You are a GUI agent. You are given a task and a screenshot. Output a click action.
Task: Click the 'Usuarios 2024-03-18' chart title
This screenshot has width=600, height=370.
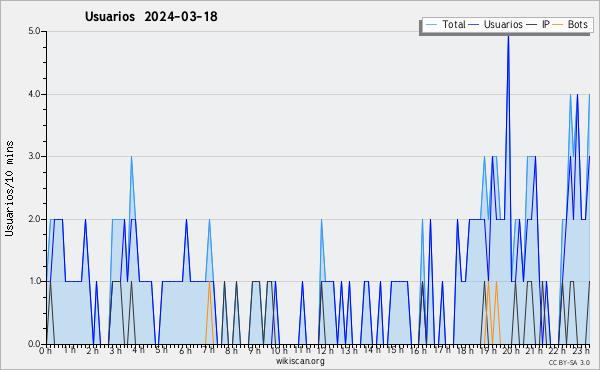click(151, 16)
